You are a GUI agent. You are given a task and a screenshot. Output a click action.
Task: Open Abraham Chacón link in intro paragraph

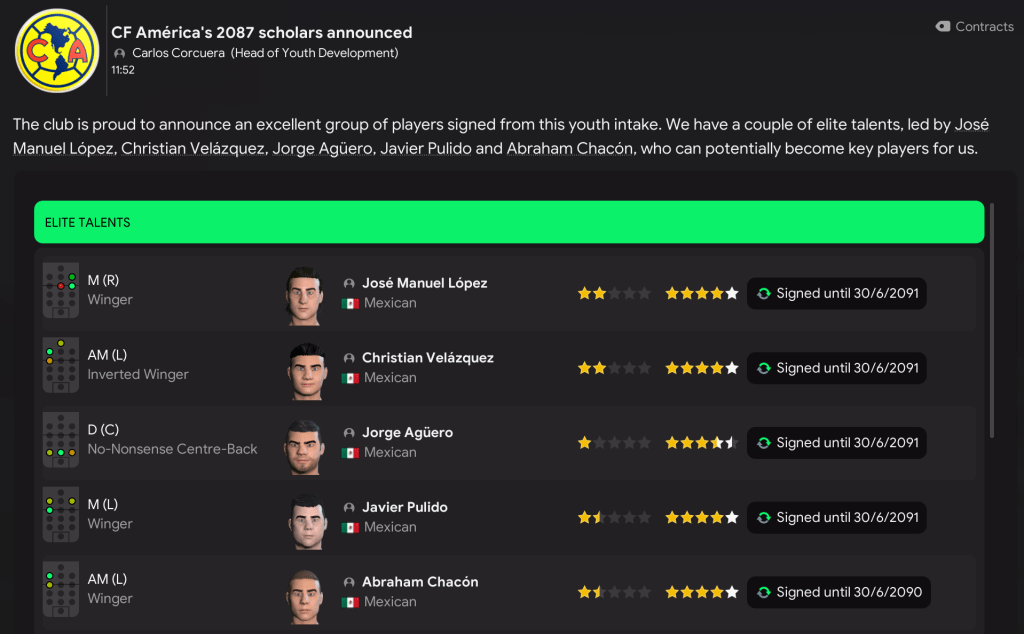[570, 148]
